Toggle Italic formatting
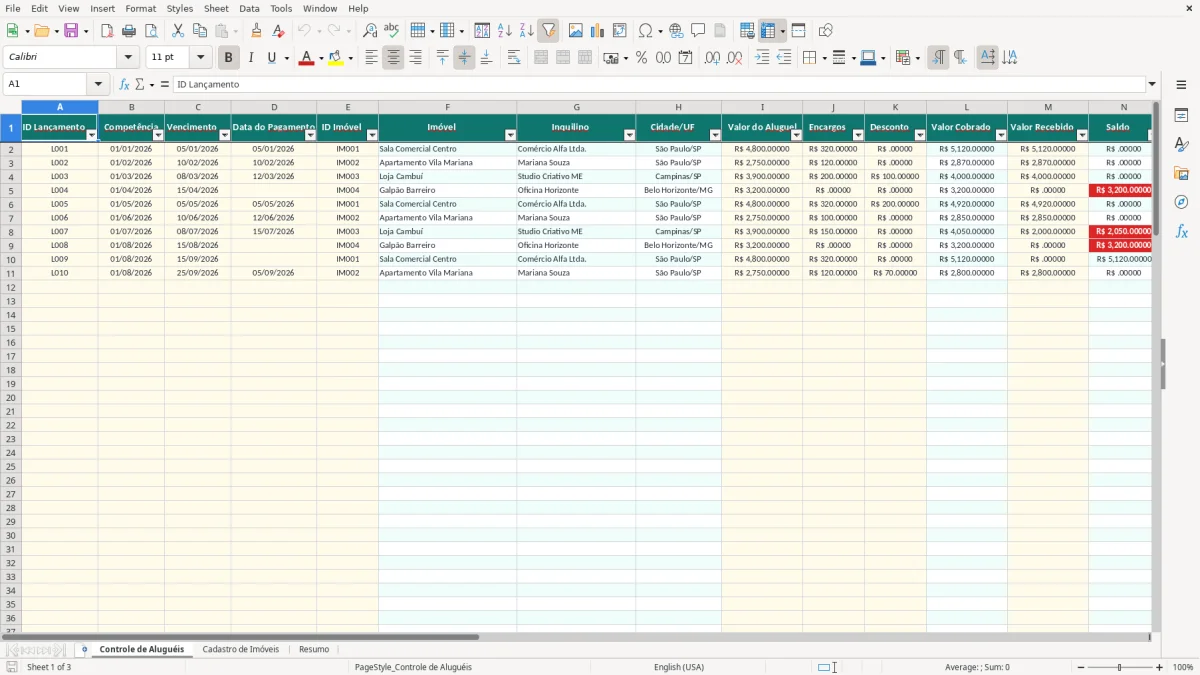Image resolution: width=1200 pixels, height=675 pixels. click(250, 58)
